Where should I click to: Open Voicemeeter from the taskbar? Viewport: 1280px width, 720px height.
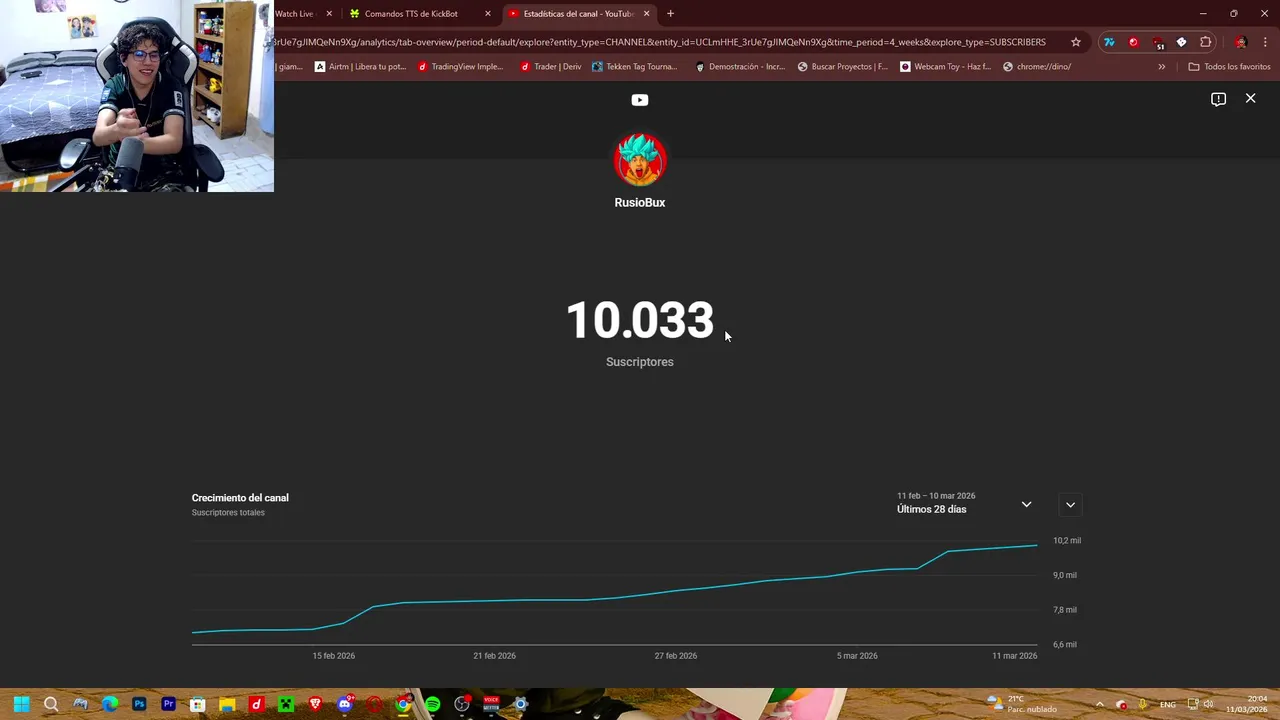click(x=491, y=704)
